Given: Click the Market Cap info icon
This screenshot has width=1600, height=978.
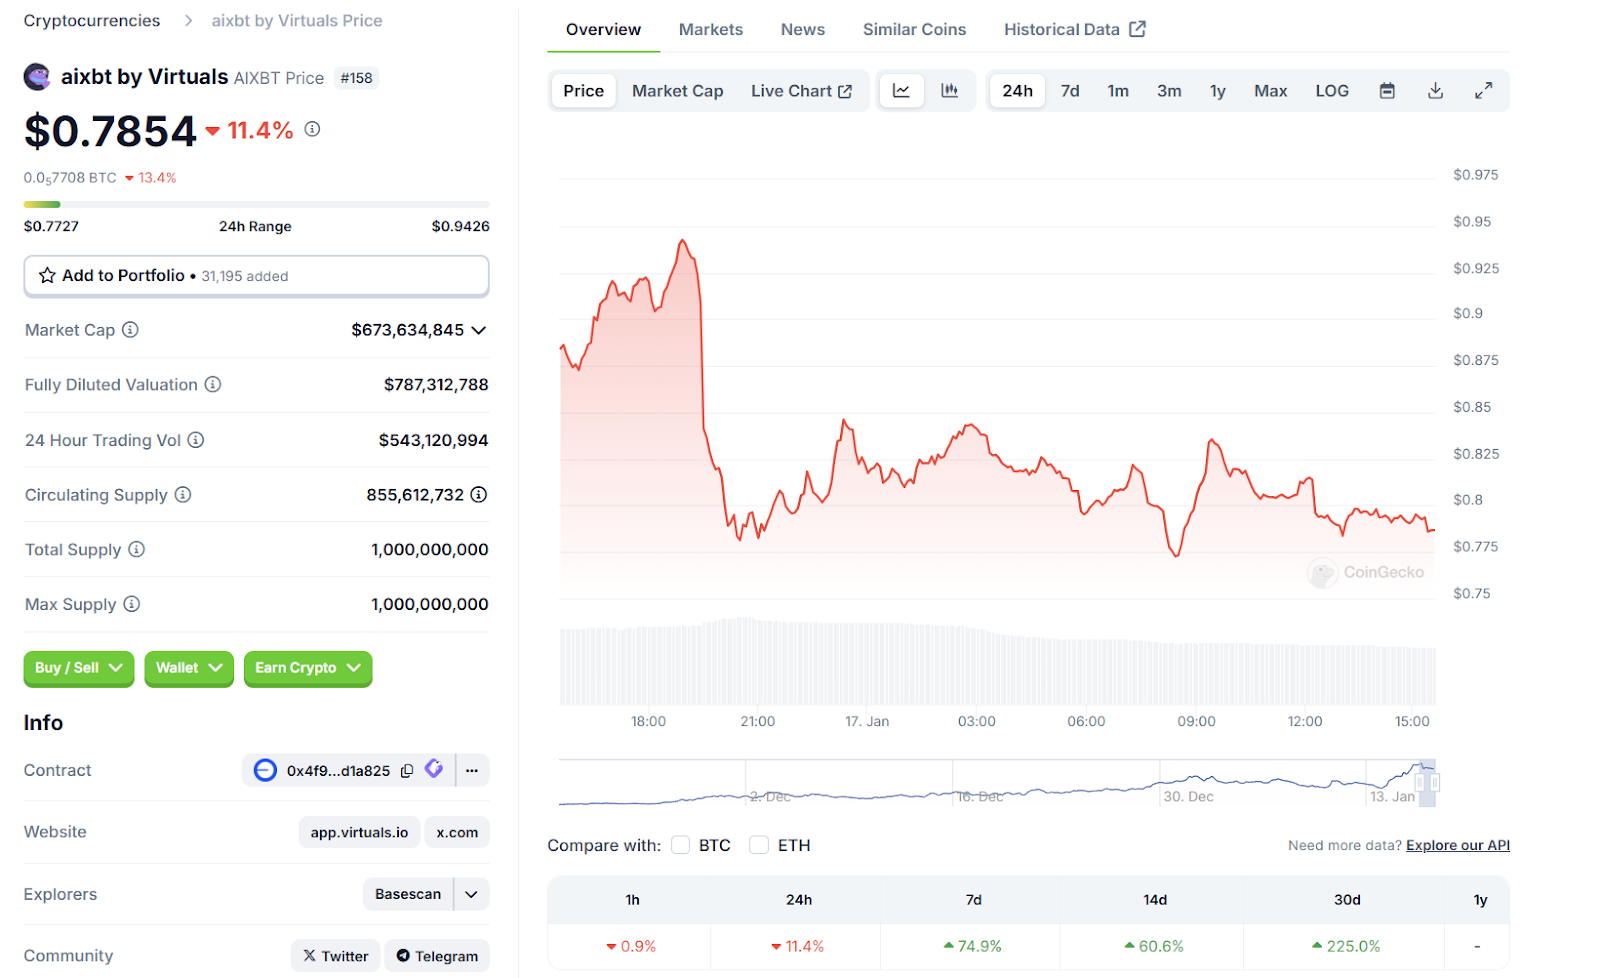Looking at the screenshot, I should (130, 330).
